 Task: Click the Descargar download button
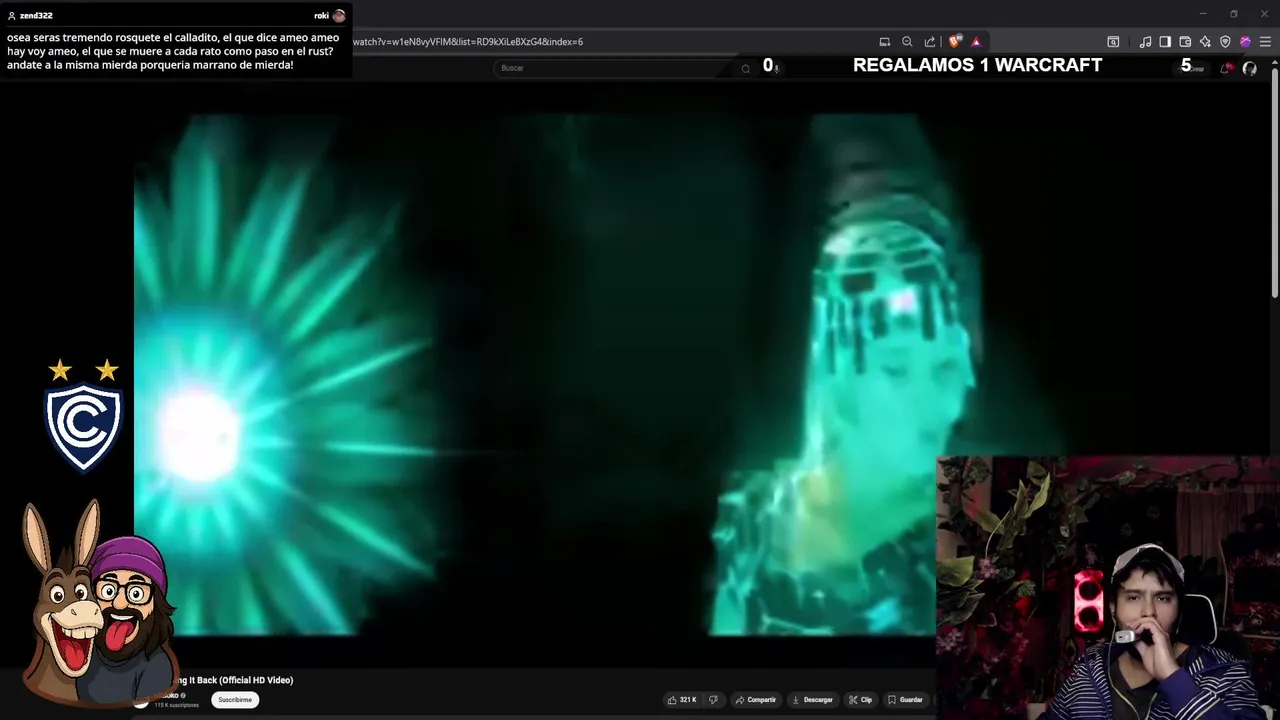(812, 700)
